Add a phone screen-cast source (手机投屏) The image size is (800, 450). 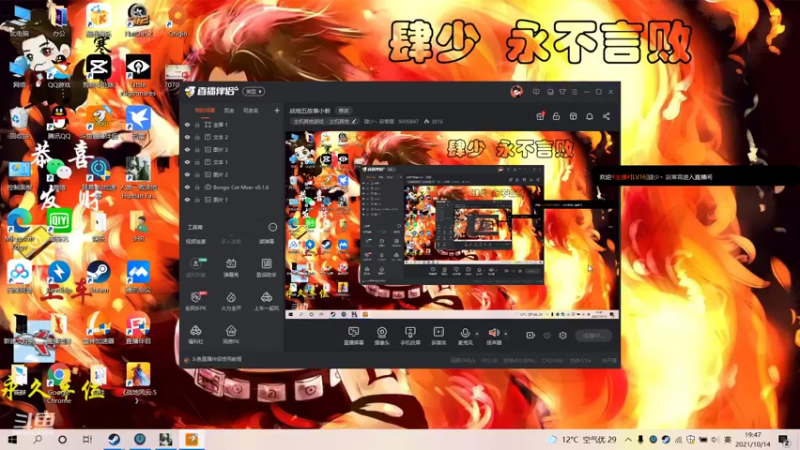410,336
